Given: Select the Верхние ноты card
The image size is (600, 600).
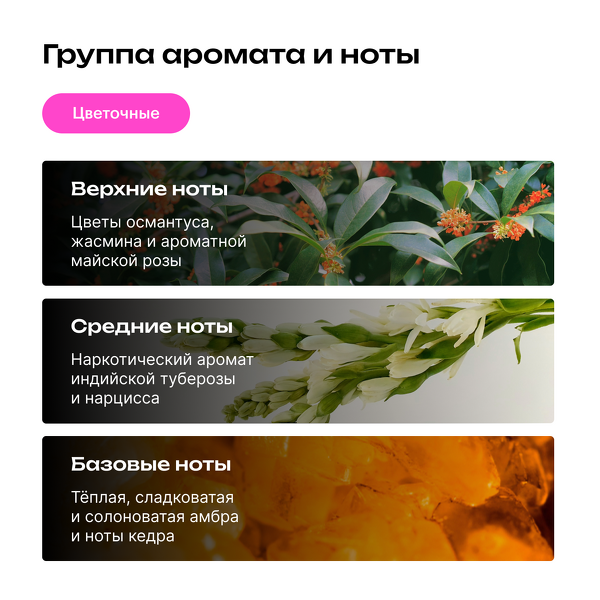Looking at the screenshot, I should point(298,223).
